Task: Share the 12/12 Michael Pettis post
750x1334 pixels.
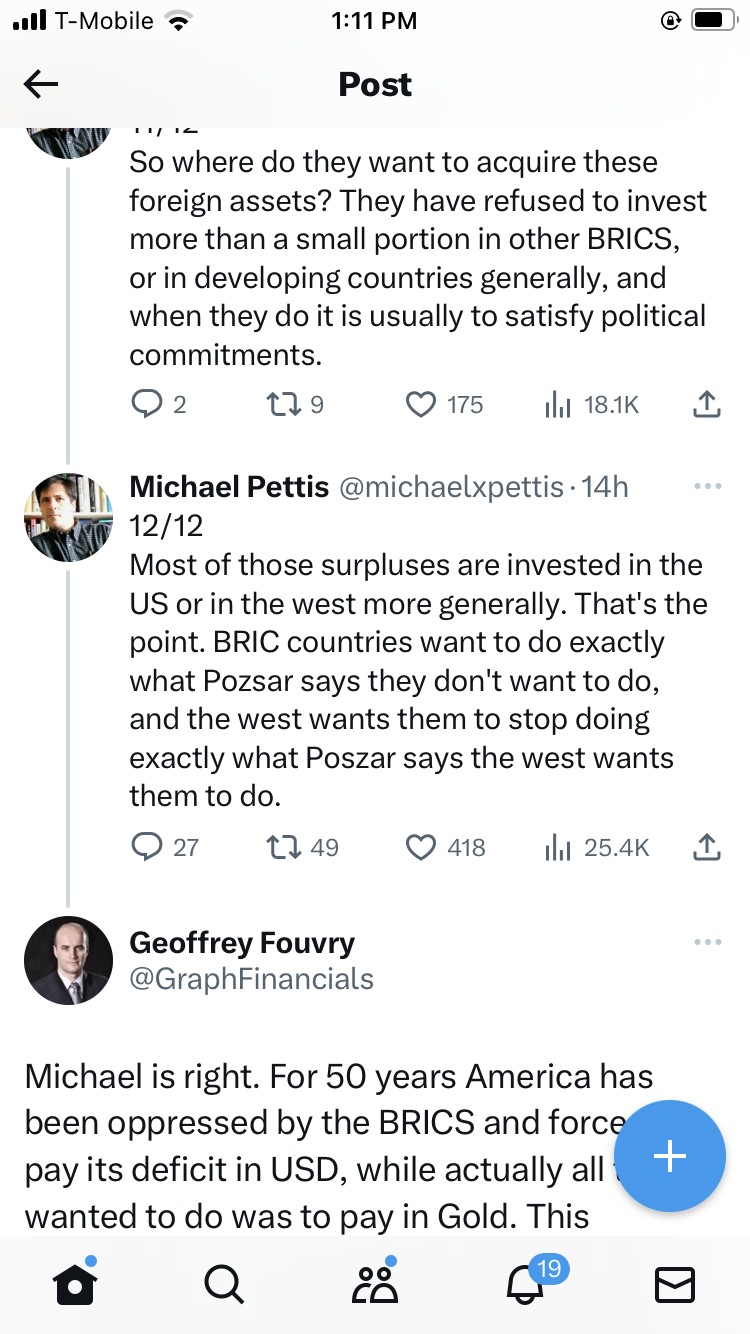Action: (706, 848)
